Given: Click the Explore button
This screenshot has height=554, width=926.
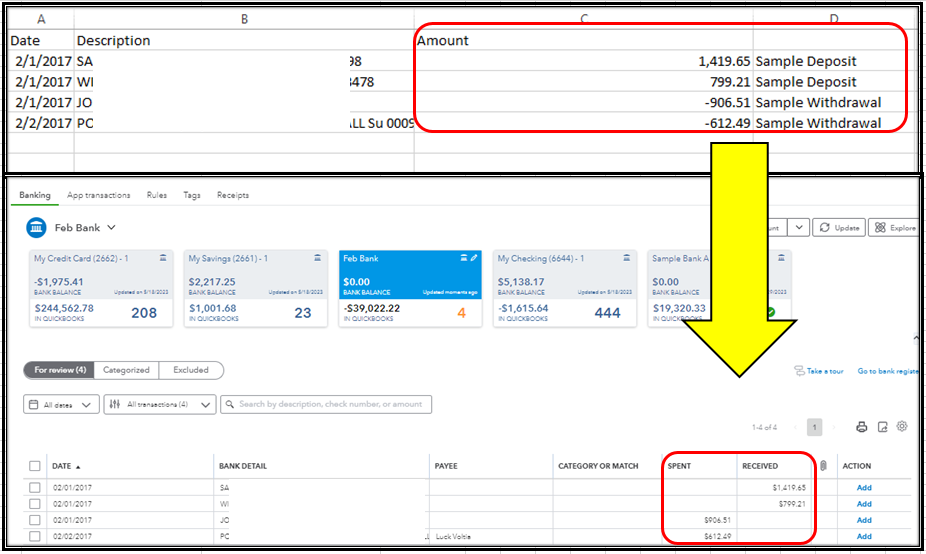Looking at the screenshot, I should pos(895,227).
